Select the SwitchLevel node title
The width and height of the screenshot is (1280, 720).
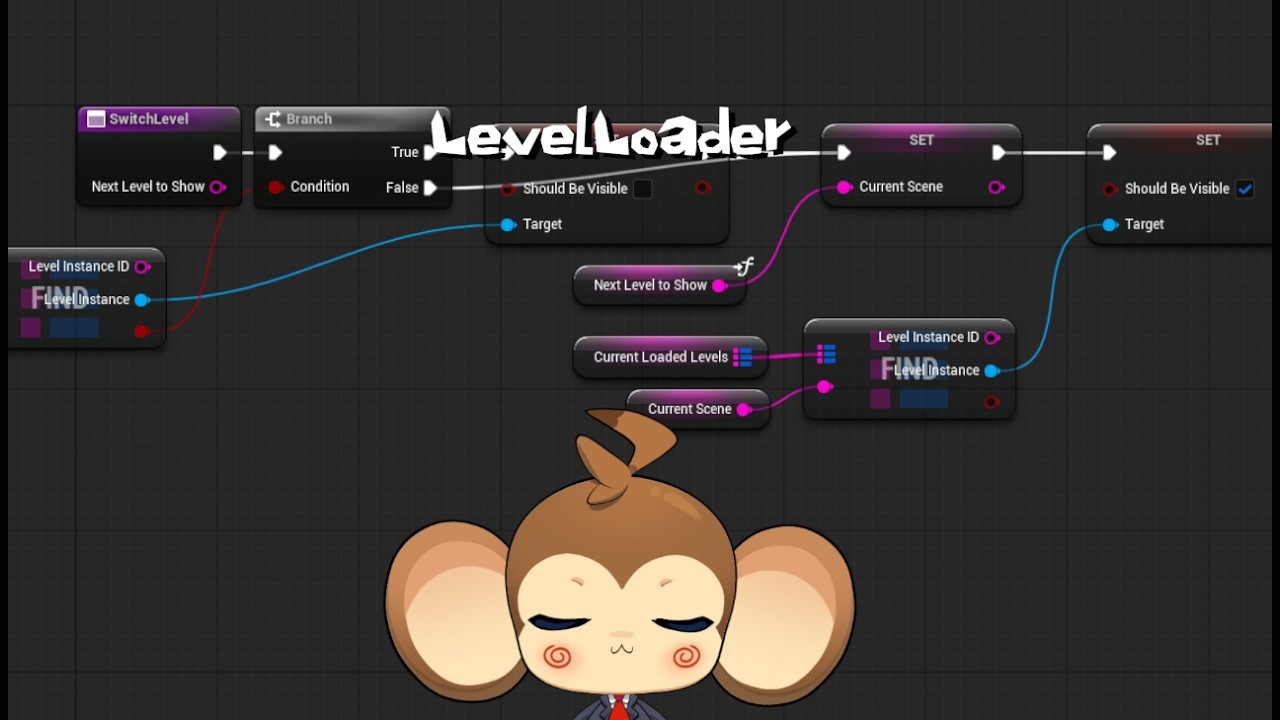149,119
